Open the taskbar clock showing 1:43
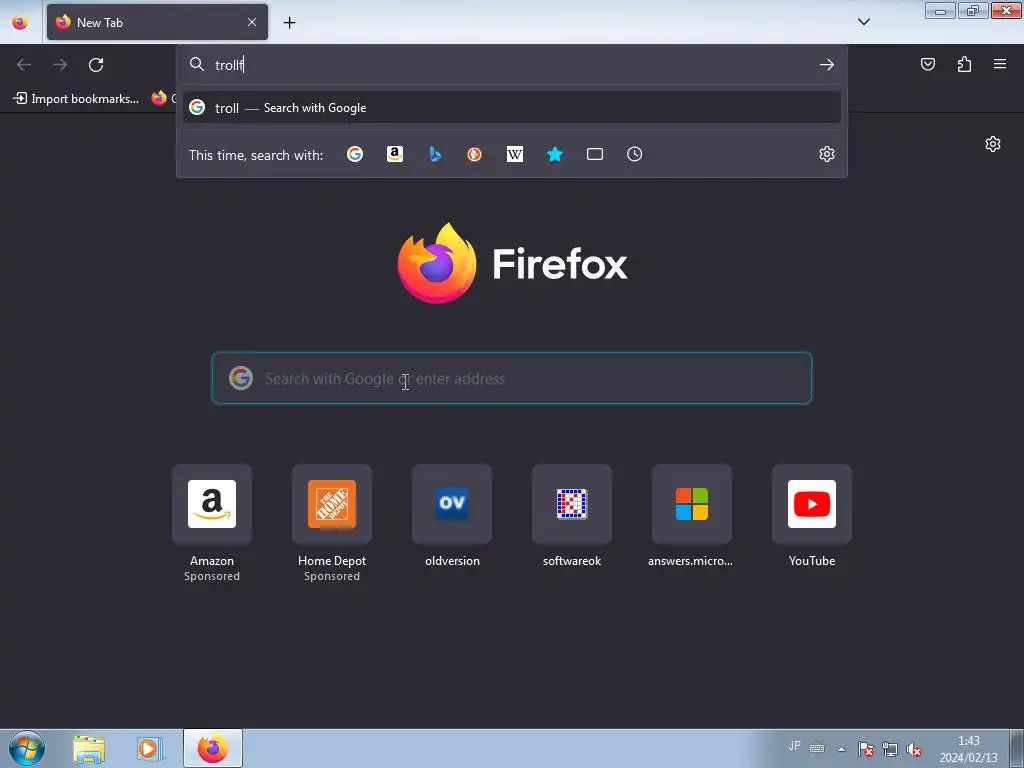This screenshot has width=1024, height=768. coord(968,749)
